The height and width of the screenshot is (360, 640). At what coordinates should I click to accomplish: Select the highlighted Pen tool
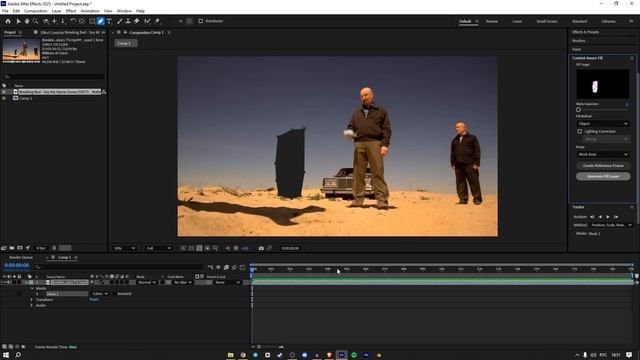point(100,21)
